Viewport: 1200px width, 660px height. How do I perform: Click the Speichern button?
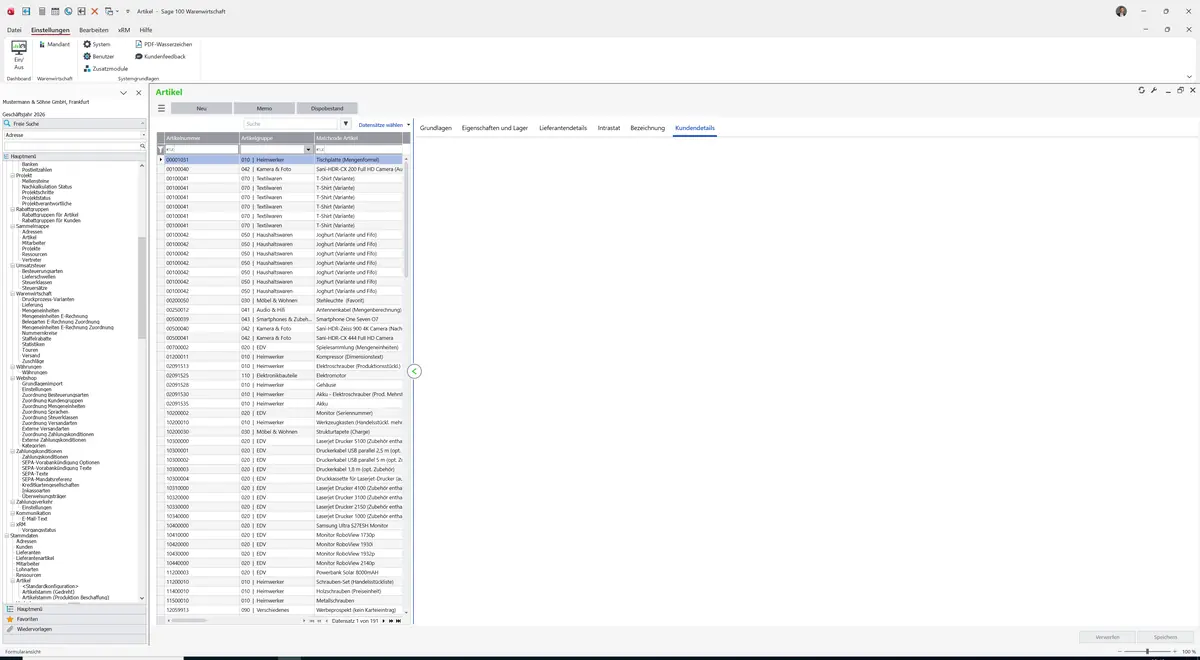[1165, 637]
